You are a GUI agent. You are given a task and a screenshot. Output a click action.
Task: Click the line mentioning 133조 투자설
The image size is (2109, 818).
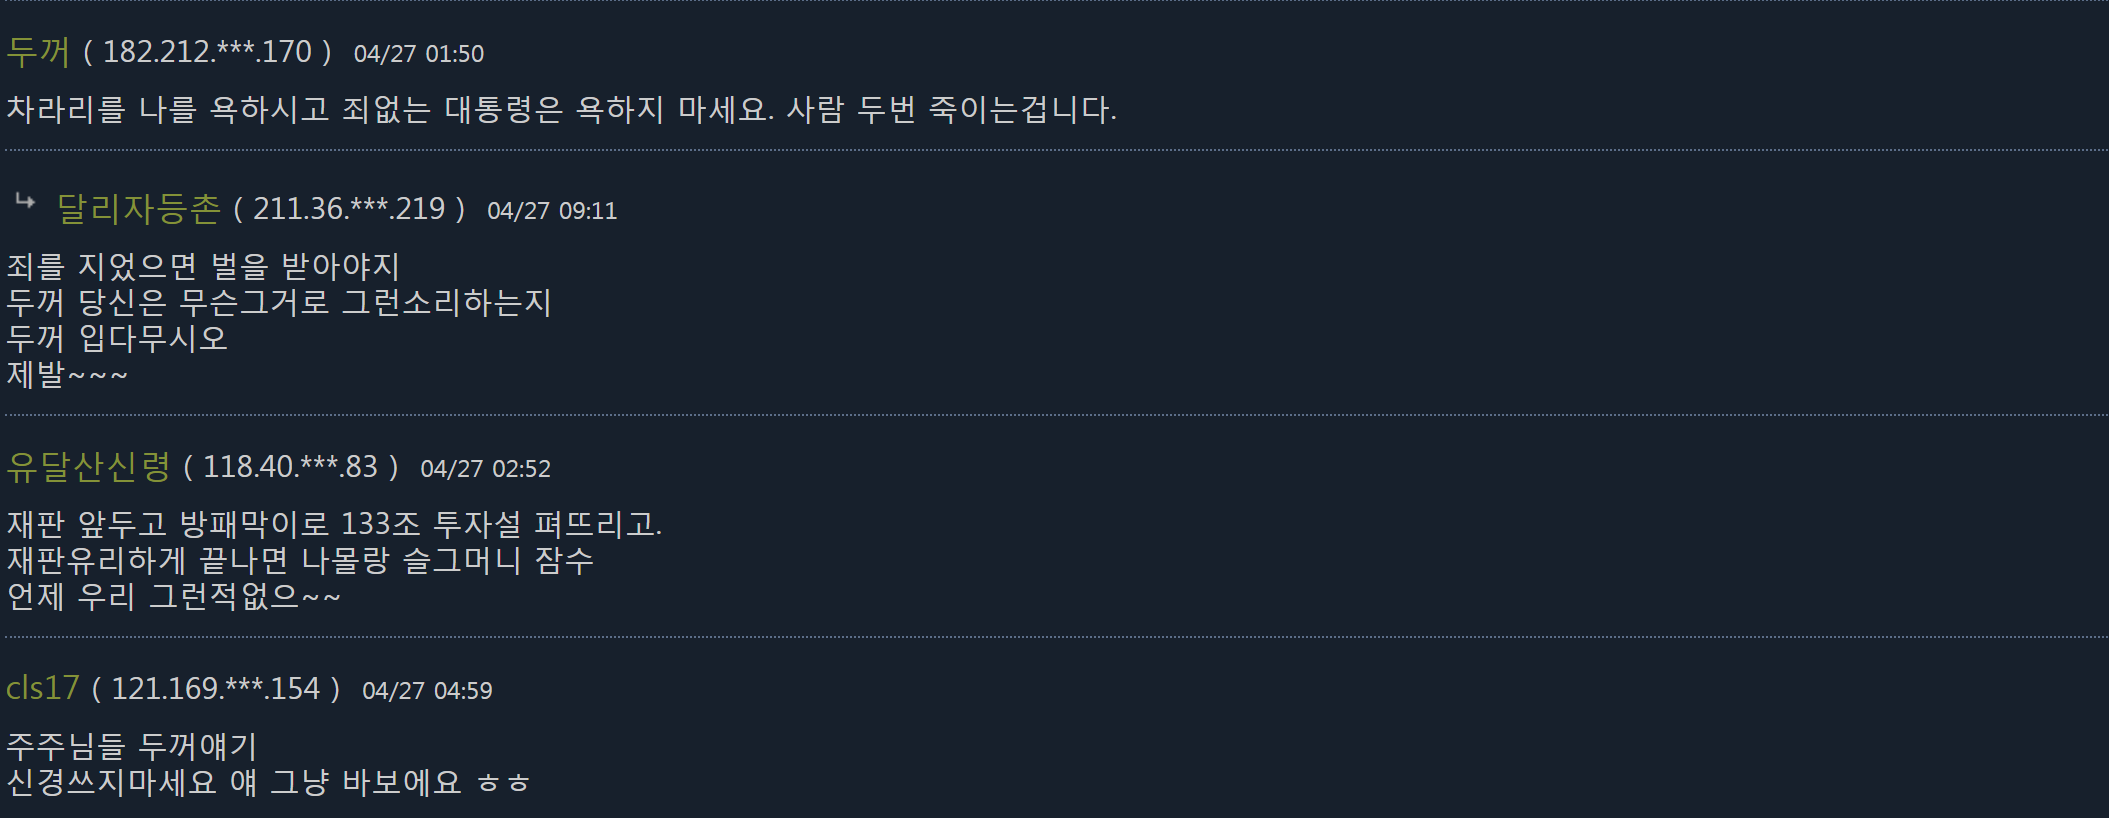click(334, 524)
